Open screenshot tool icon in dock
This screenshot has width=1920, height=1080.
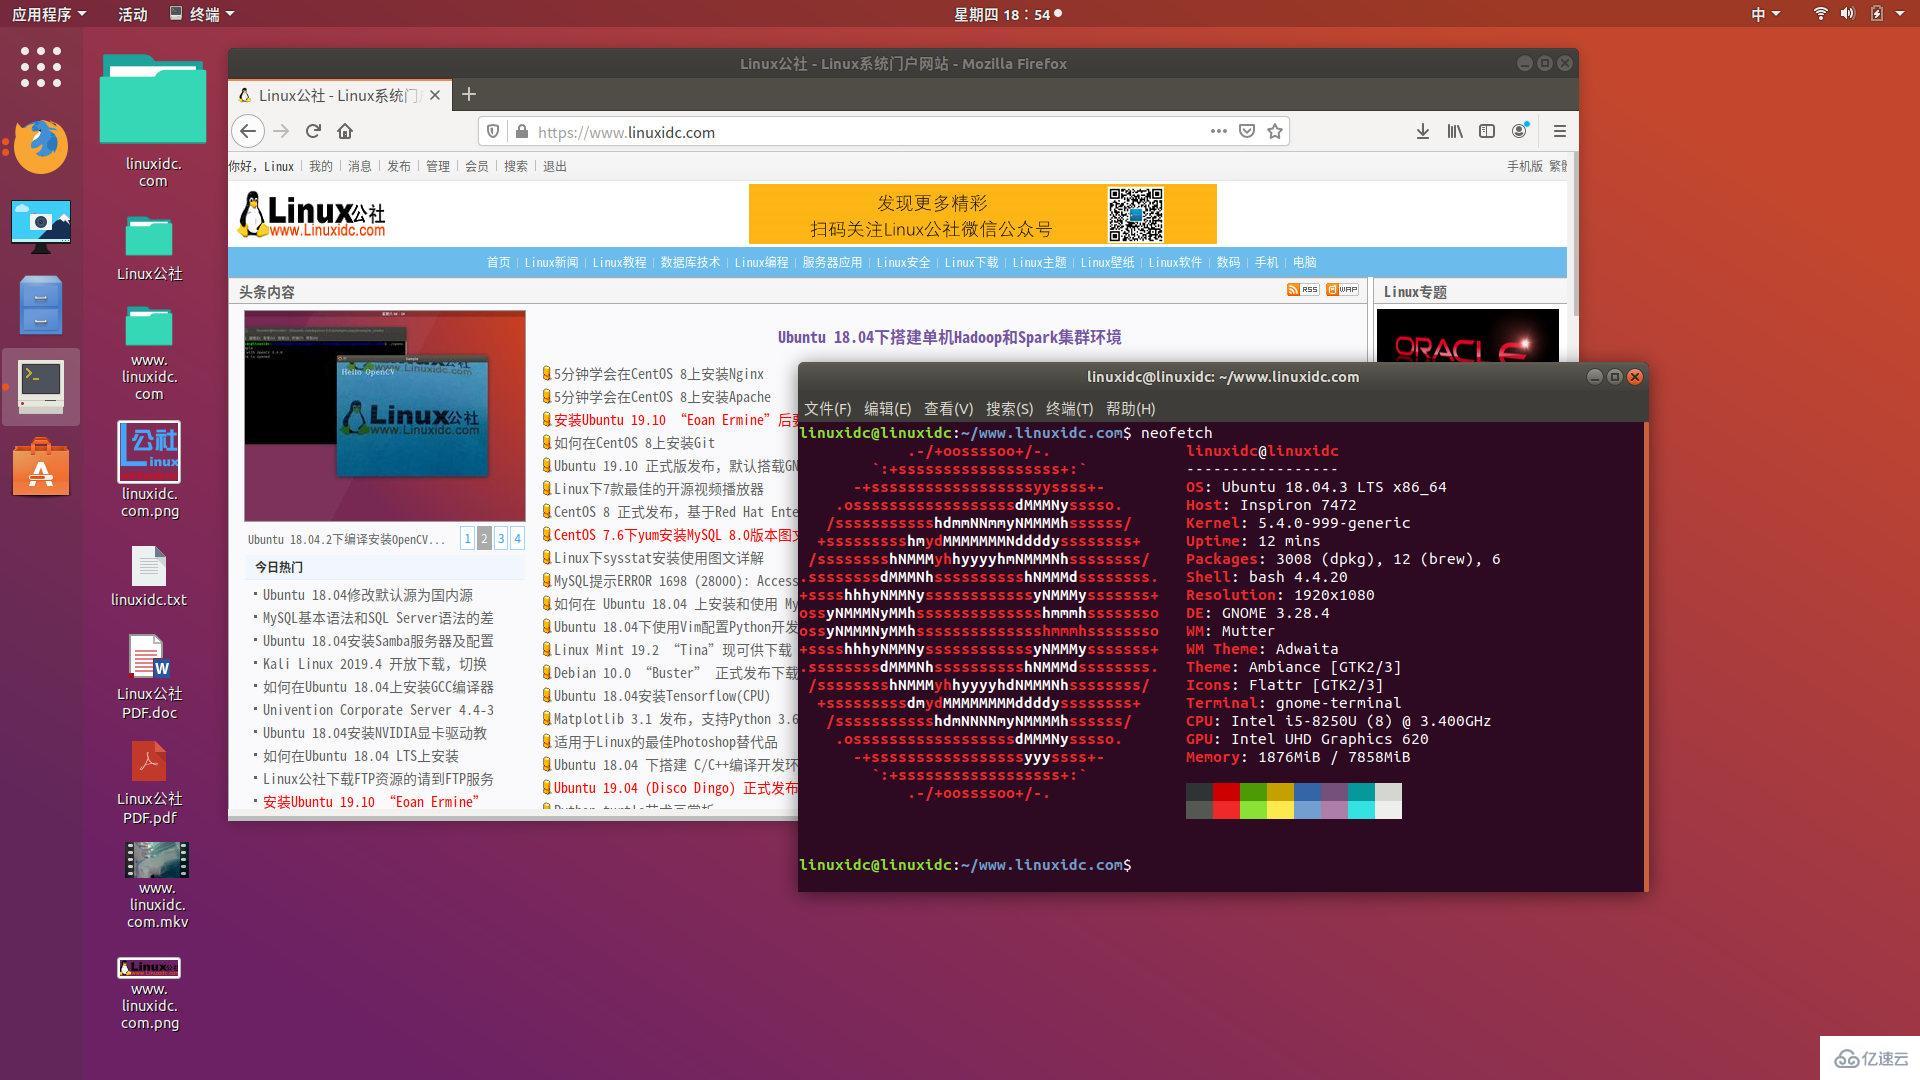[x=41, y=226]
